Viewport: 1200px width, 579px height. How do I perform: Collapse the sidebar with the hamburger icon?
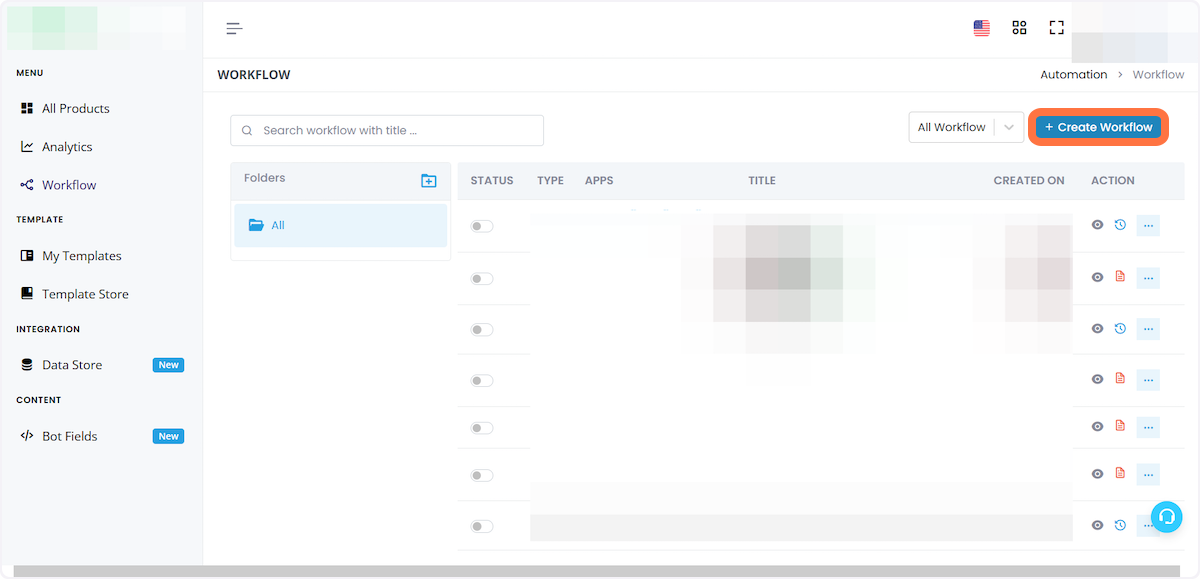point(234,28)
